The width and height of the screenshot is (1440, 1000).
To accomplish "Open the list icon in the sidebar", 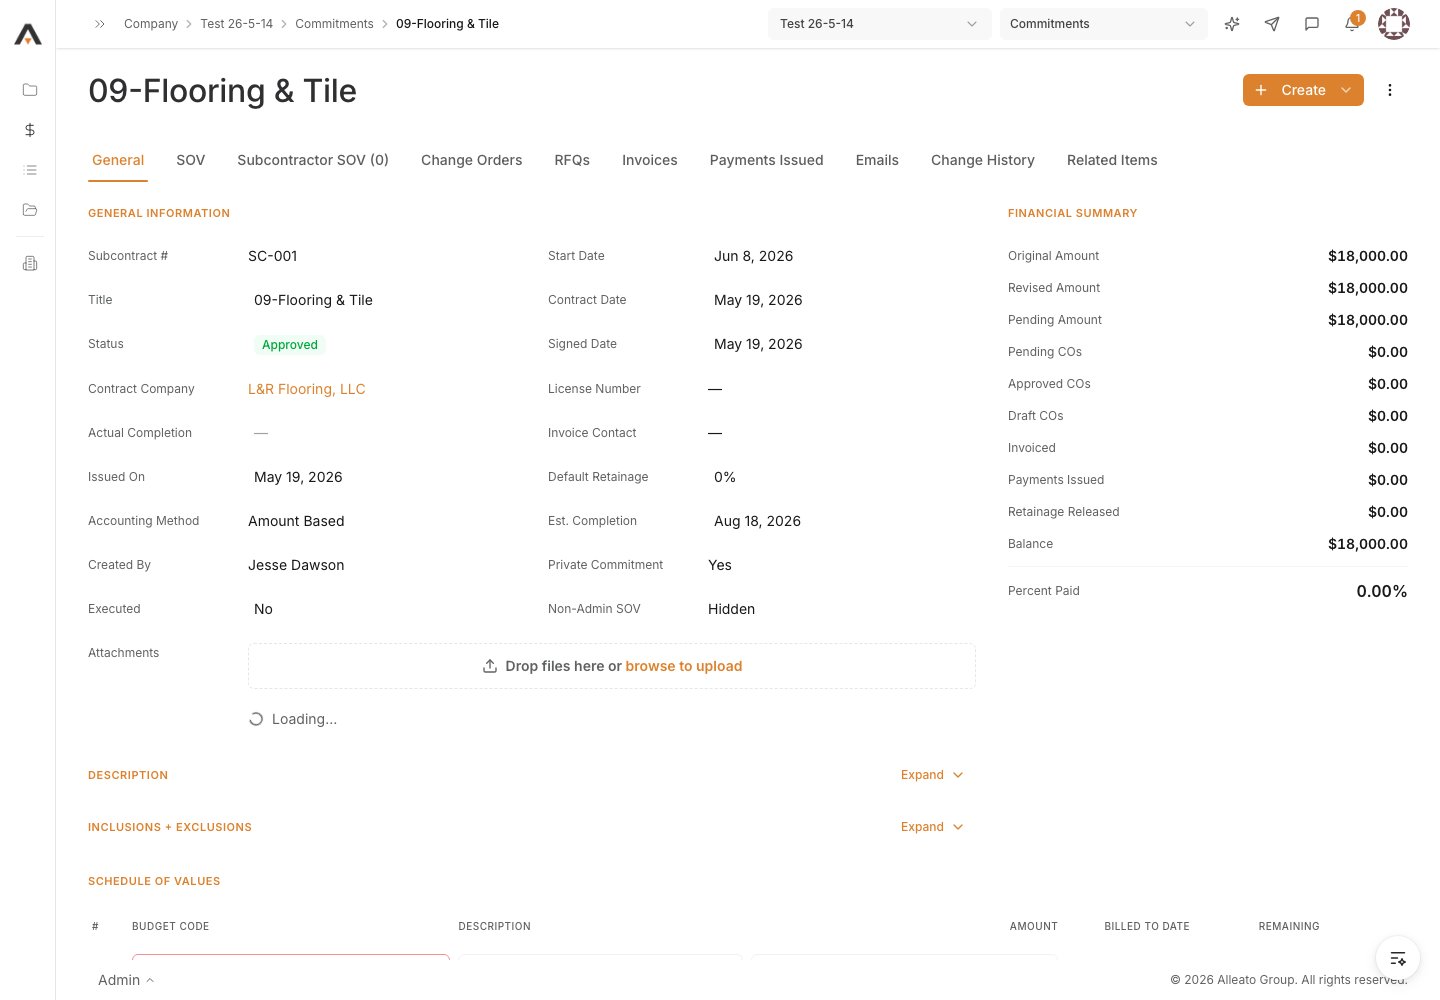I will point(30,170).
